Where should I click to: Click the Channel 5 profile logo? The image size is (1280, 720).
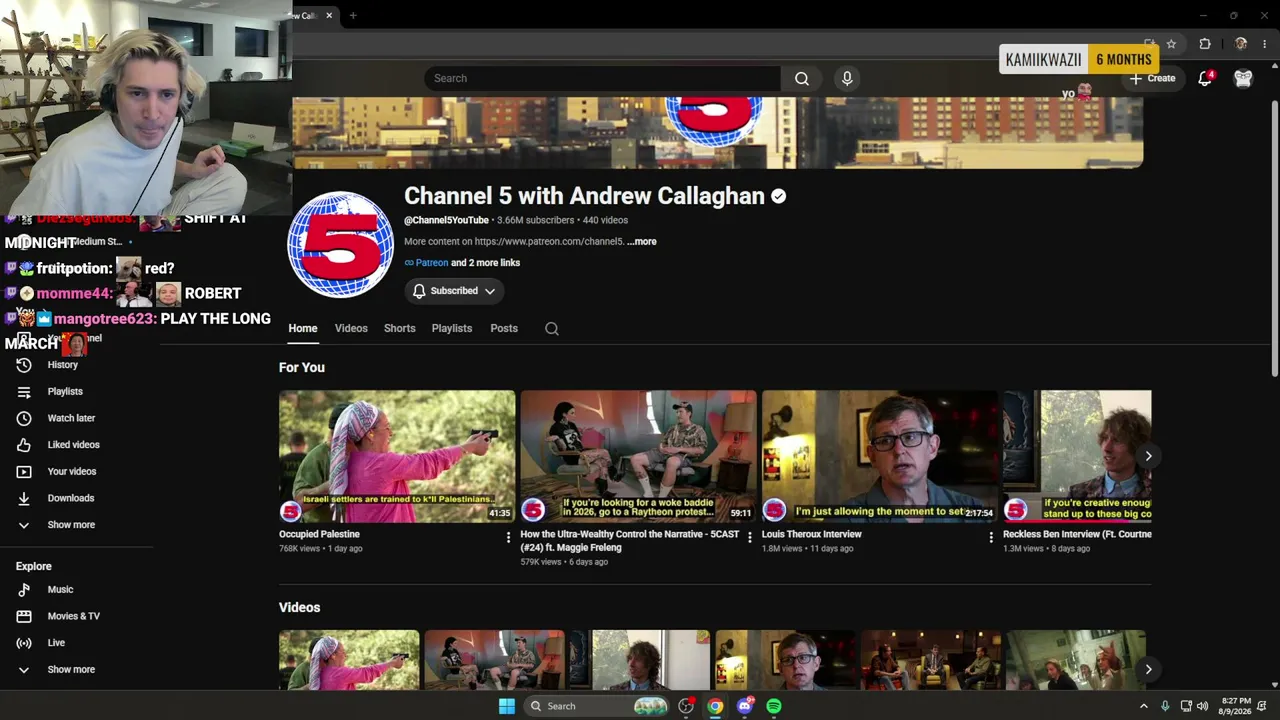pyautogui.click(x=340, y=244)
